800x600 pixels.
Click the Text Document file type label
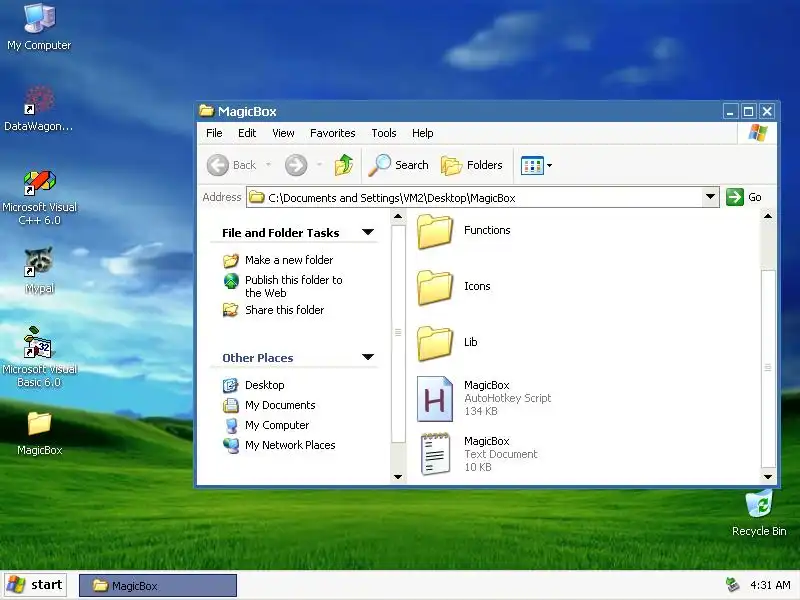[501, 454]
